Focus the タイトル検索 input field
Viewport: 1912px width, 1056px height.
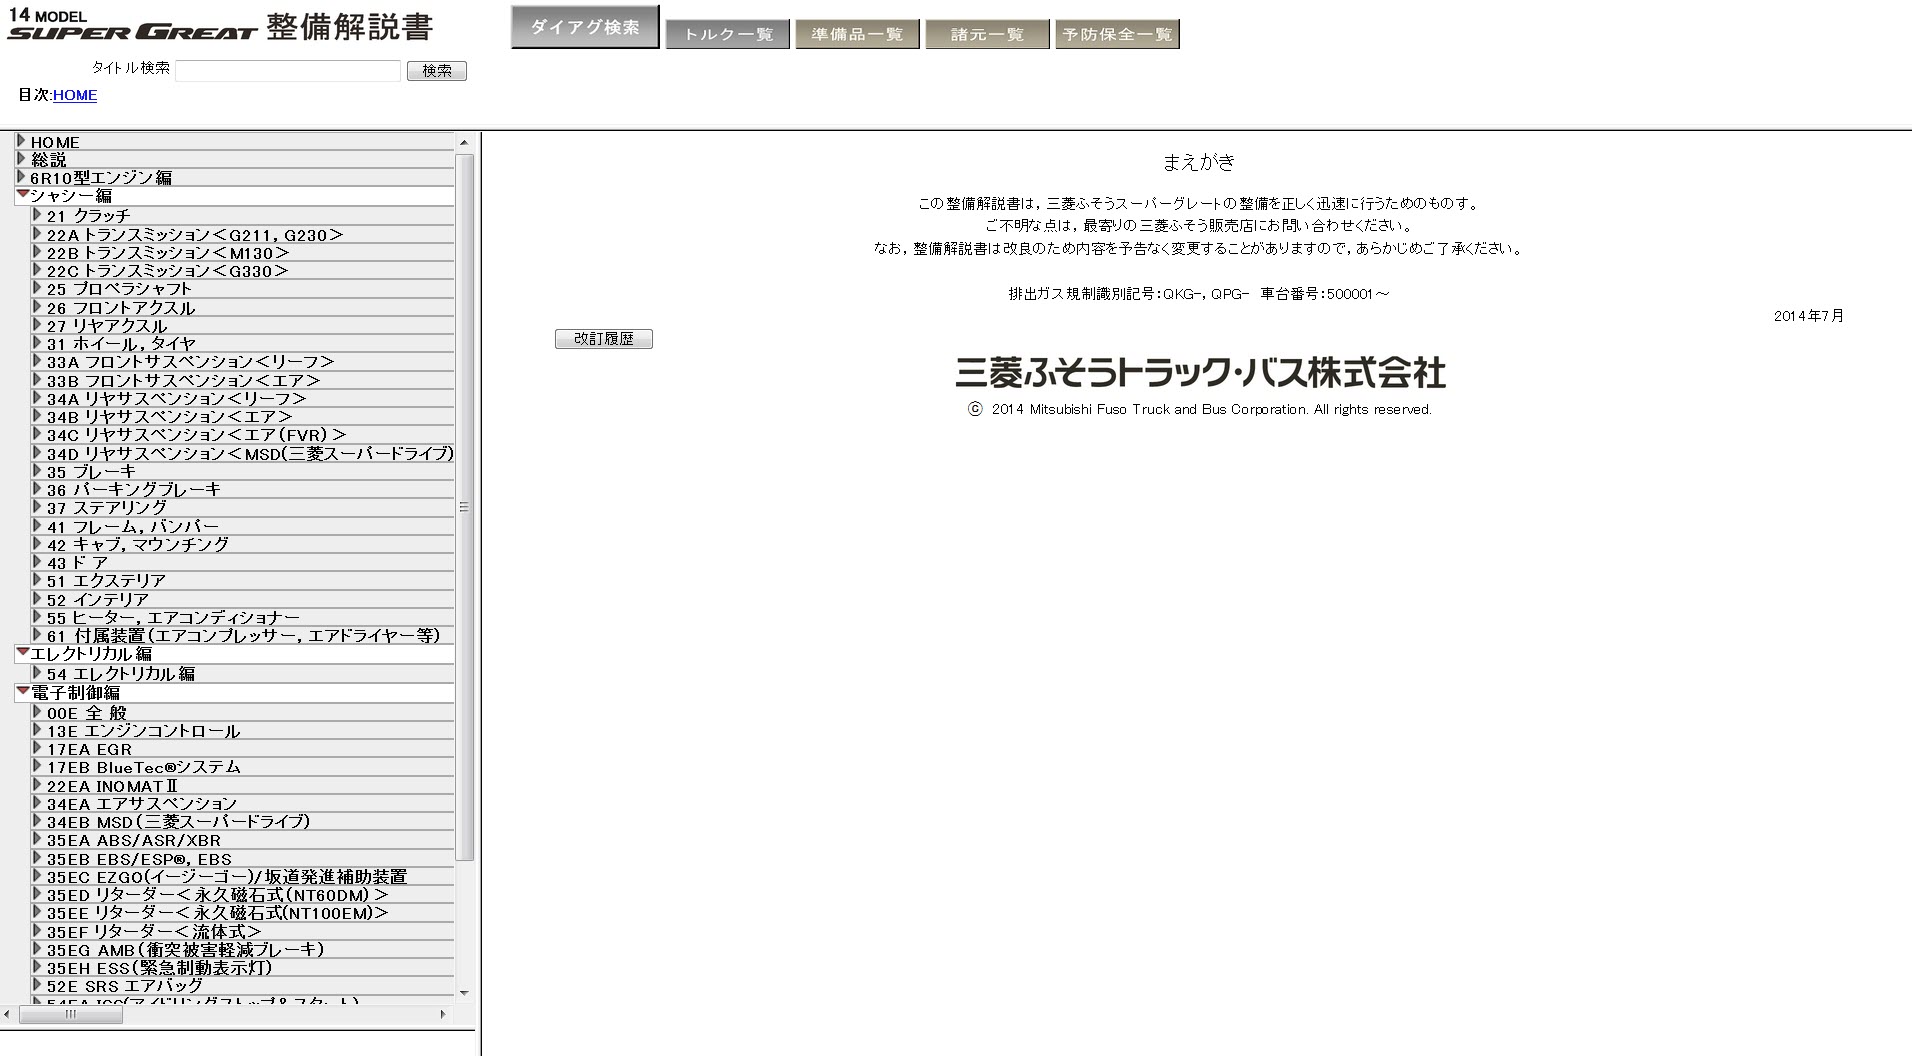(x=288, y=71)
